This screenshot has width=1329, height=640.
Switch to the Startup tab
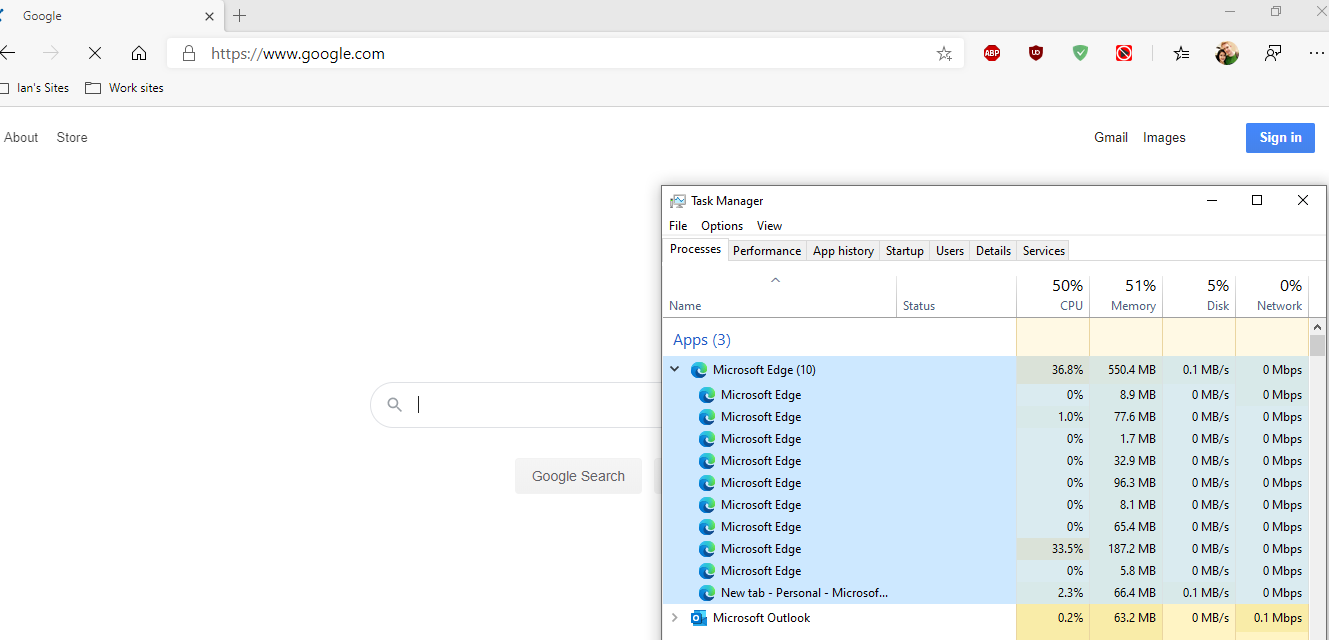click(x=905, y=251)
